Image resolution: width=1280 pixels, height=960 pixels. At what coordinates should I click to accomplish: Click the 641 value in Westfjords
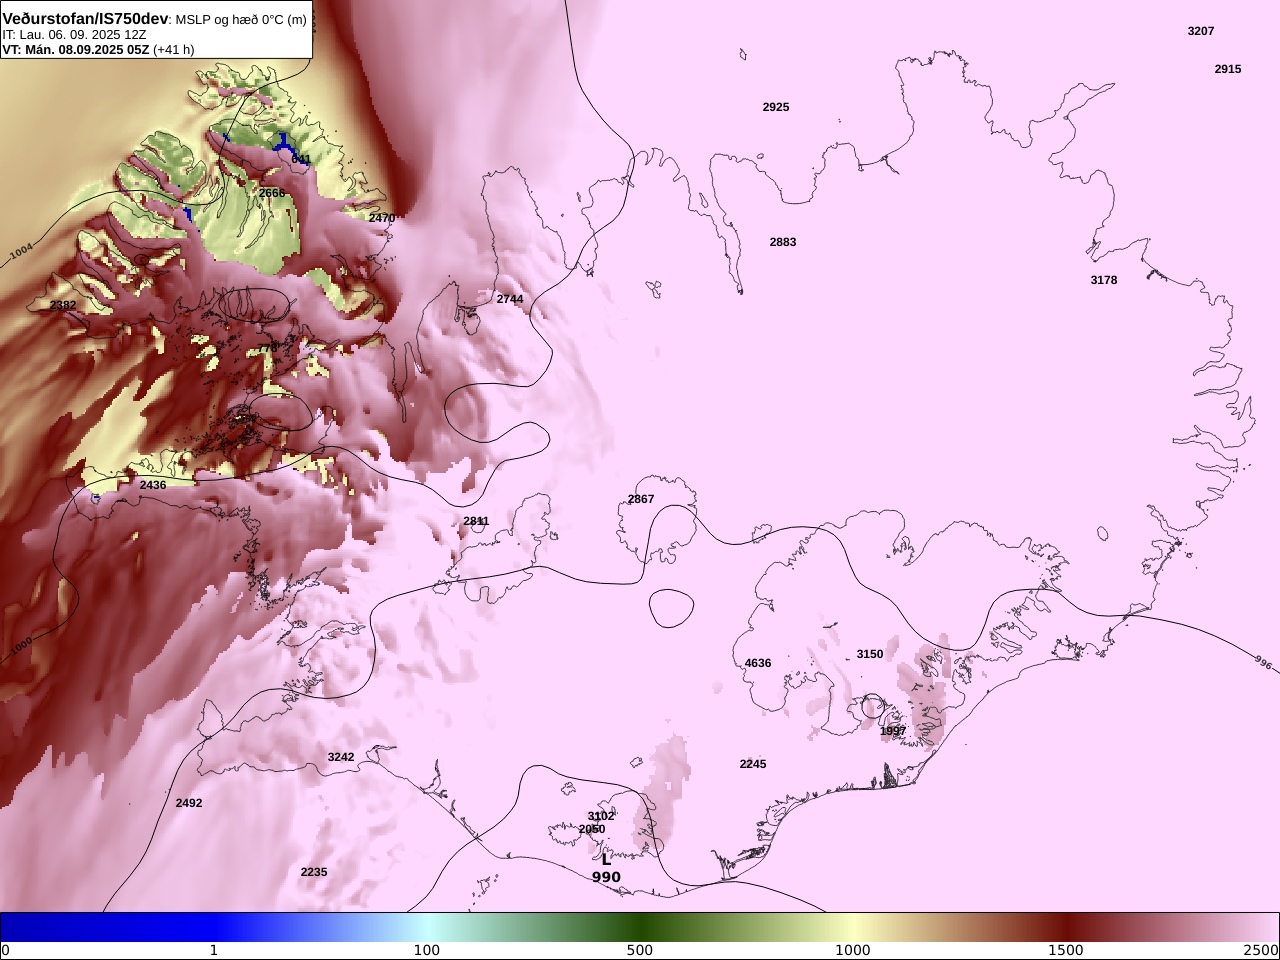pos(301,159)
